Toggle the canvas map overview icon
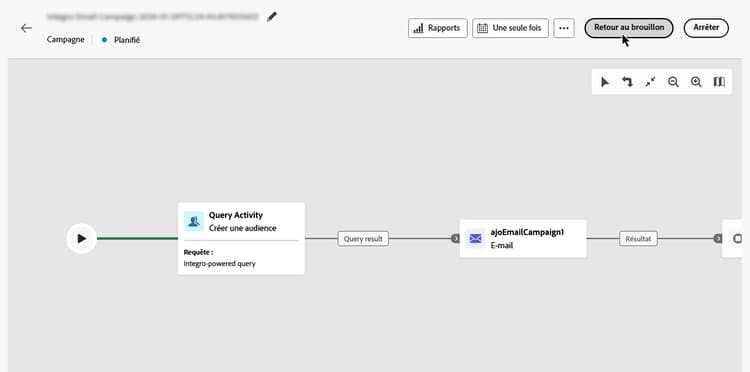Screen dimensions: 750x372 tap(719, 82)
